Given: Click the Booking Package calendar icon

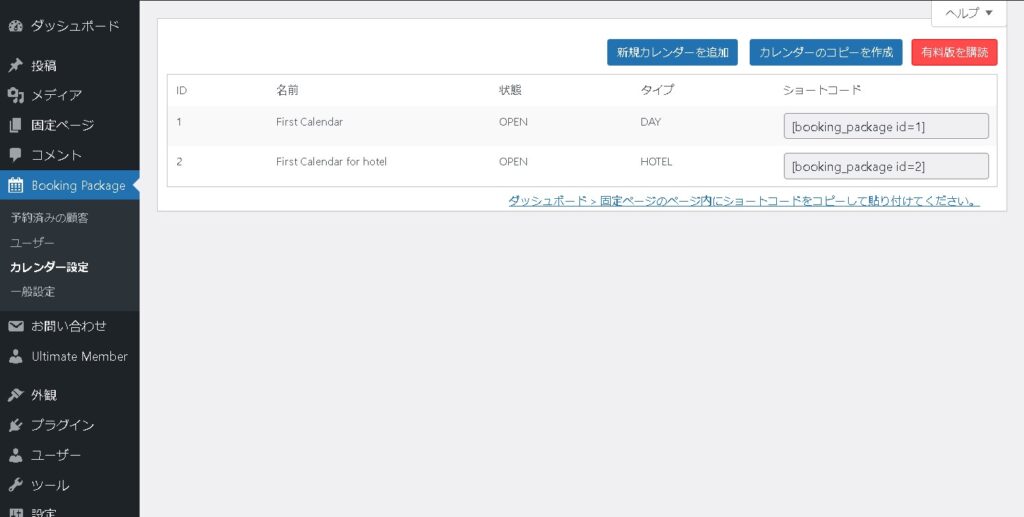Looking at the screenshot, I should [15, 186].
